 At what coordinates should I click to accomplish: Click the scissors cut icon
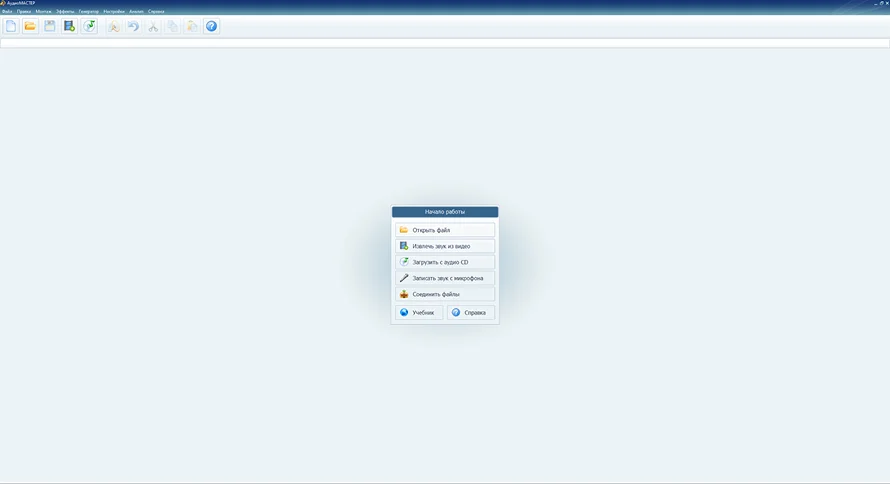click(x=153, y=26)
